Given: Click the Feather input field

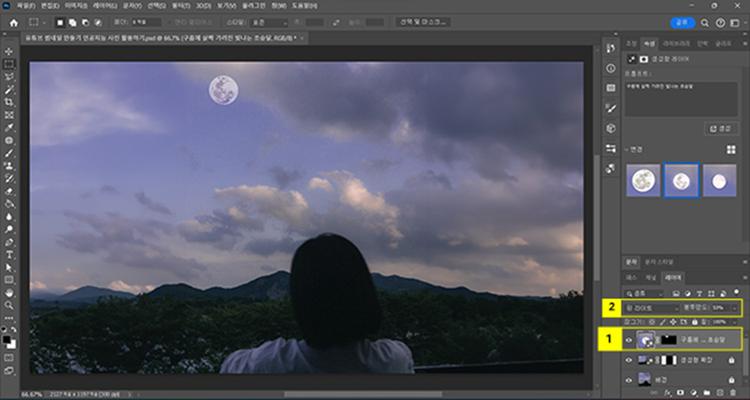Looking at the screenshot, I should [x=146, y=22].
